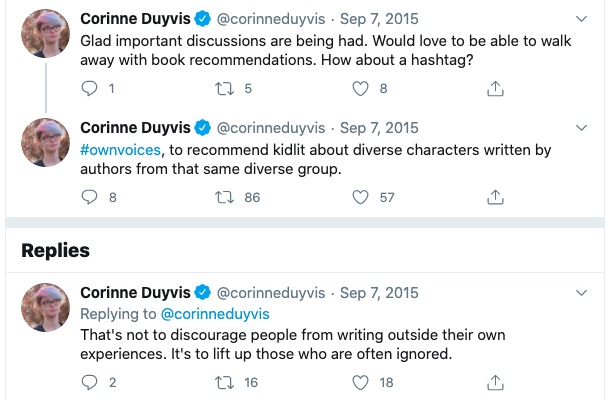608x400 pixels.
Task: Reply to the tweet about lifting up voices
Action: (89, 382)
